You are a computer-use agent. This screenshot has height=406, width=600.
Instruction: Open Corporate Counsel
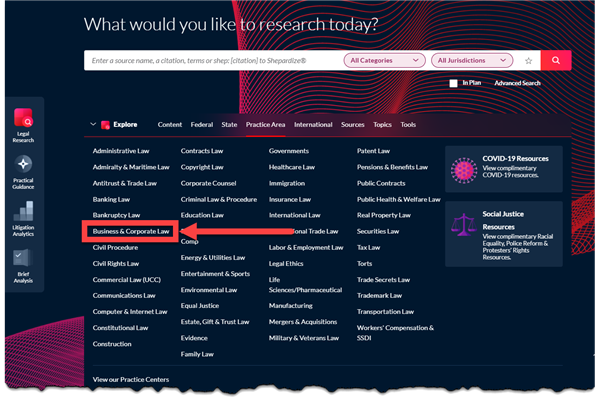click(x=208, y=183)
